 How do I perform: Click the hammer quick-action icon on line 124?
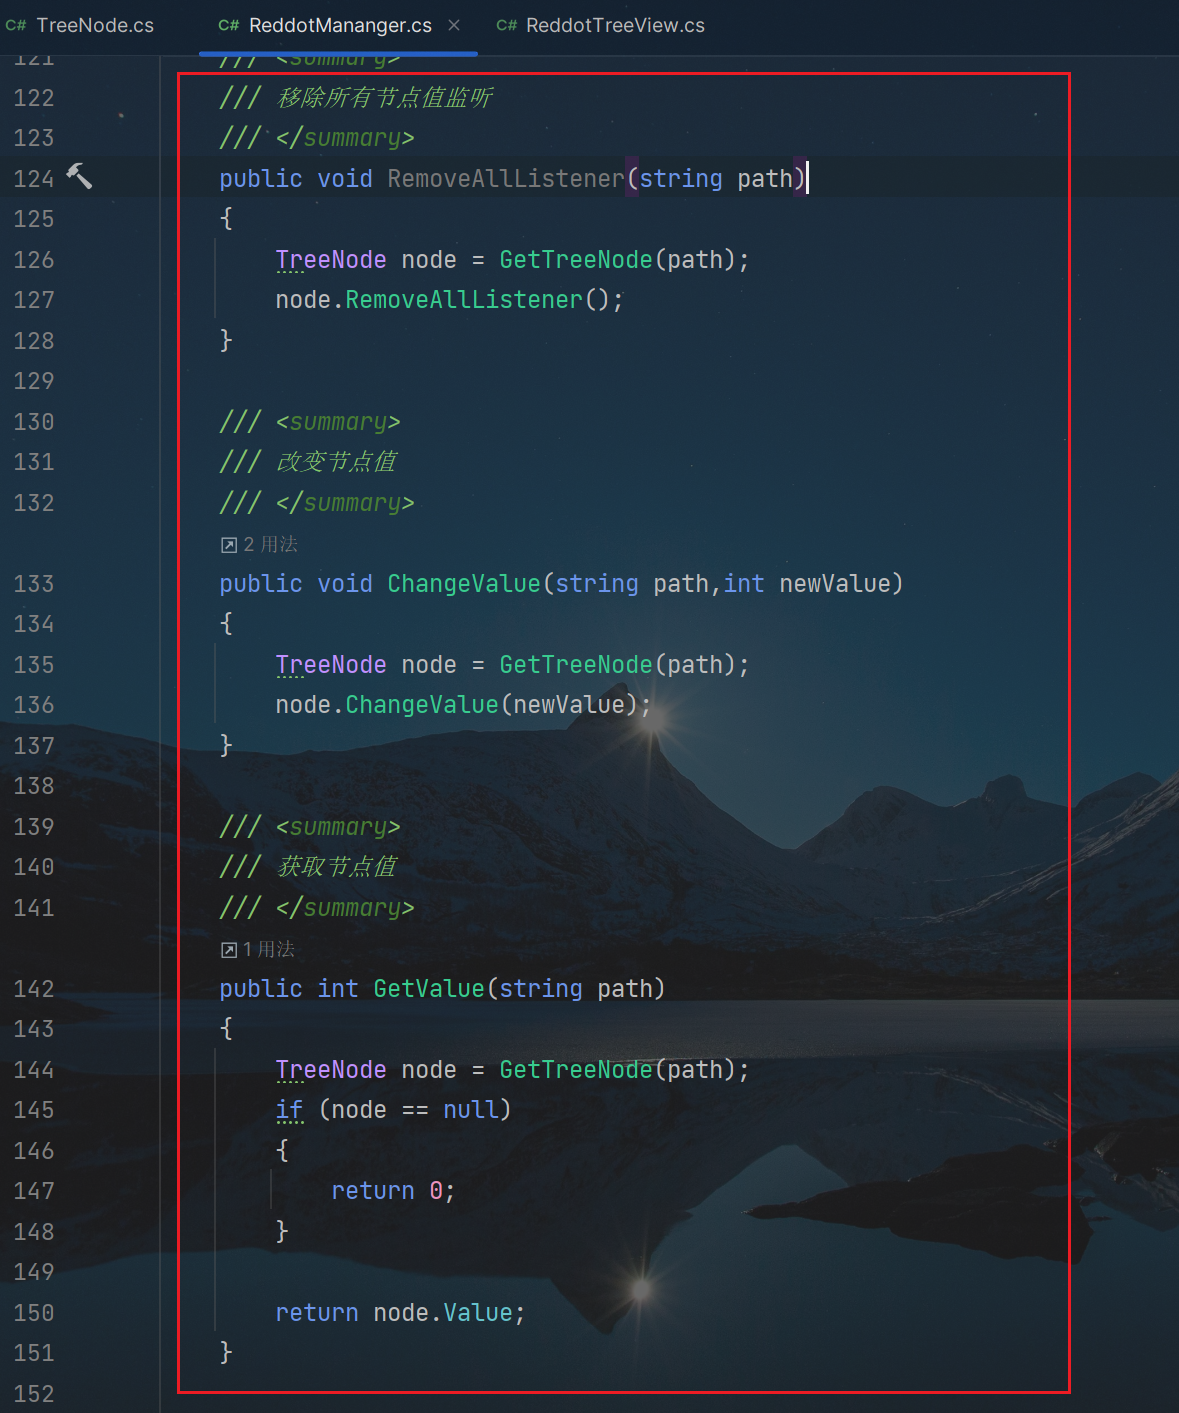(79, 176)
